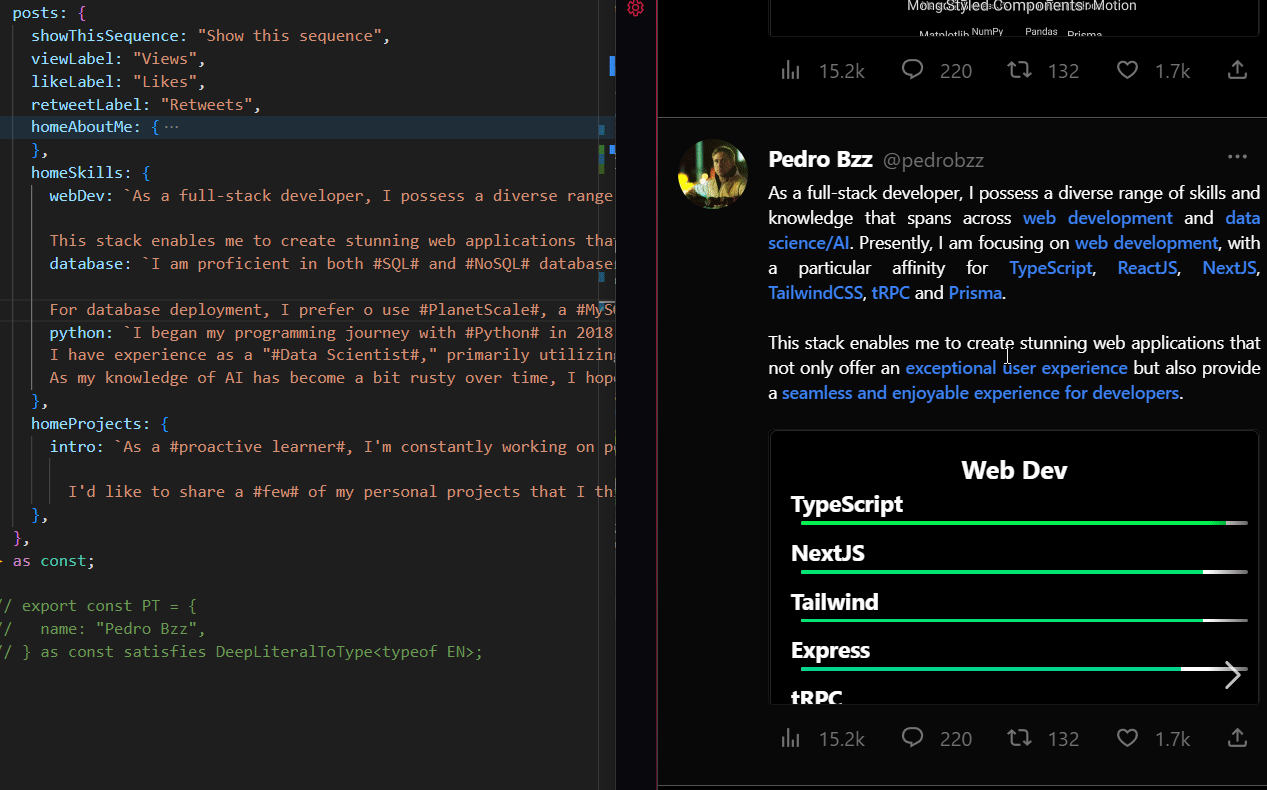The width and height of the screenshot is (1267, 790).
Task: Click Pedro Bzz's profile avatar
Action: pyautogui.click(x=713, y=174)
